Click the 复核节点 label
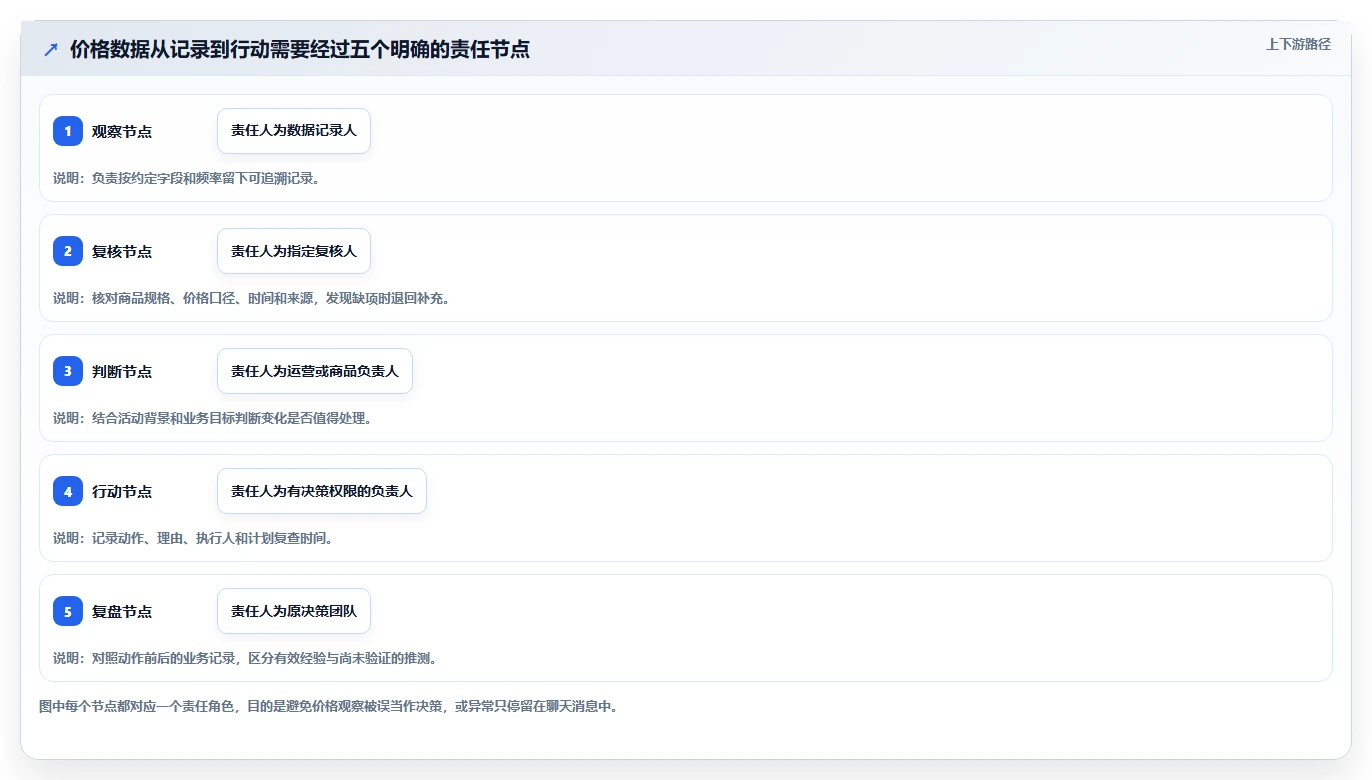The height and width of the screenshot is (780, 1372). (122, 251)
